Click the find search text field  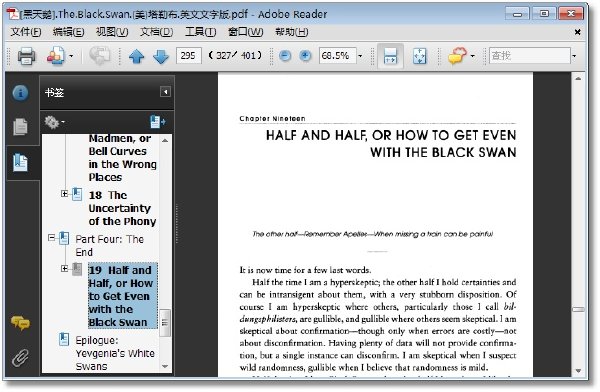(x=530, y=56)
